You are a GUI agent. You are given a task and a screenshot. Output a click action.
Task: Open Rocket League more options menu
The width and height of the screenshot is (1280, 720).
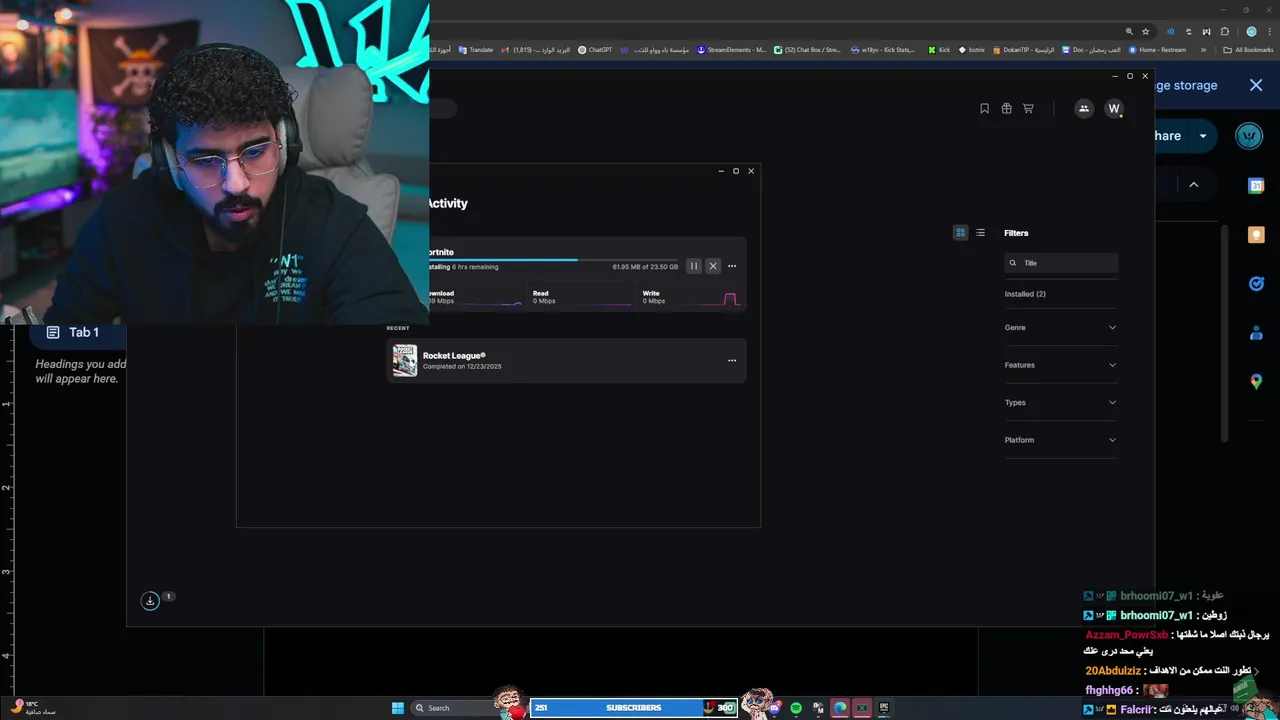pos(732,361)
